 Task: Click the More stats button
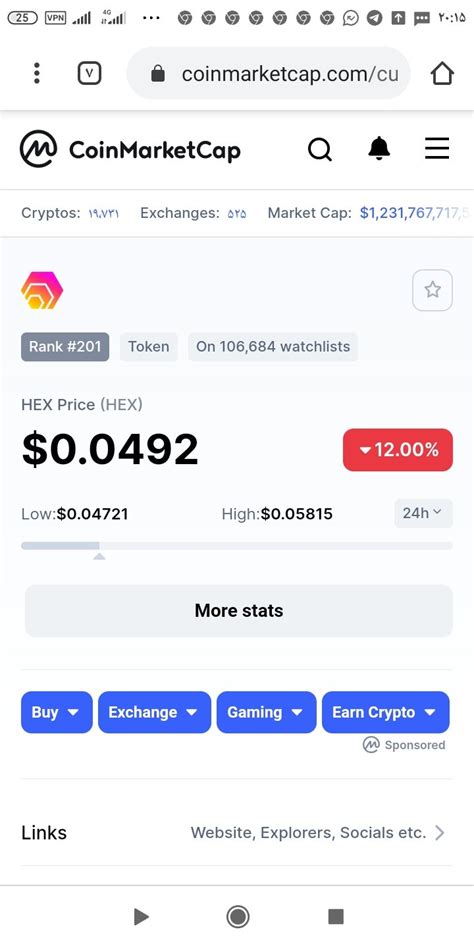tap(239, 611)
